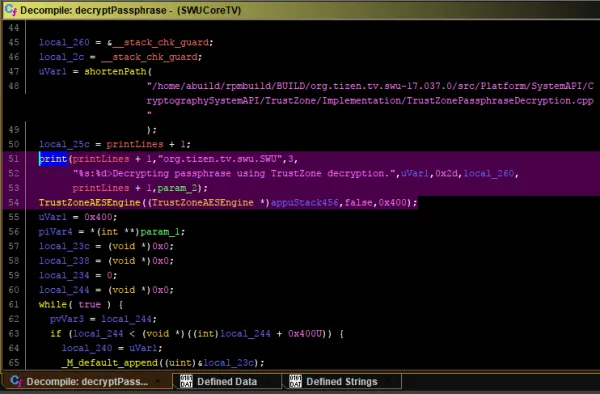Click param_1 on line 56
Viewport: 600px width, 394px height.
point(160,232)
